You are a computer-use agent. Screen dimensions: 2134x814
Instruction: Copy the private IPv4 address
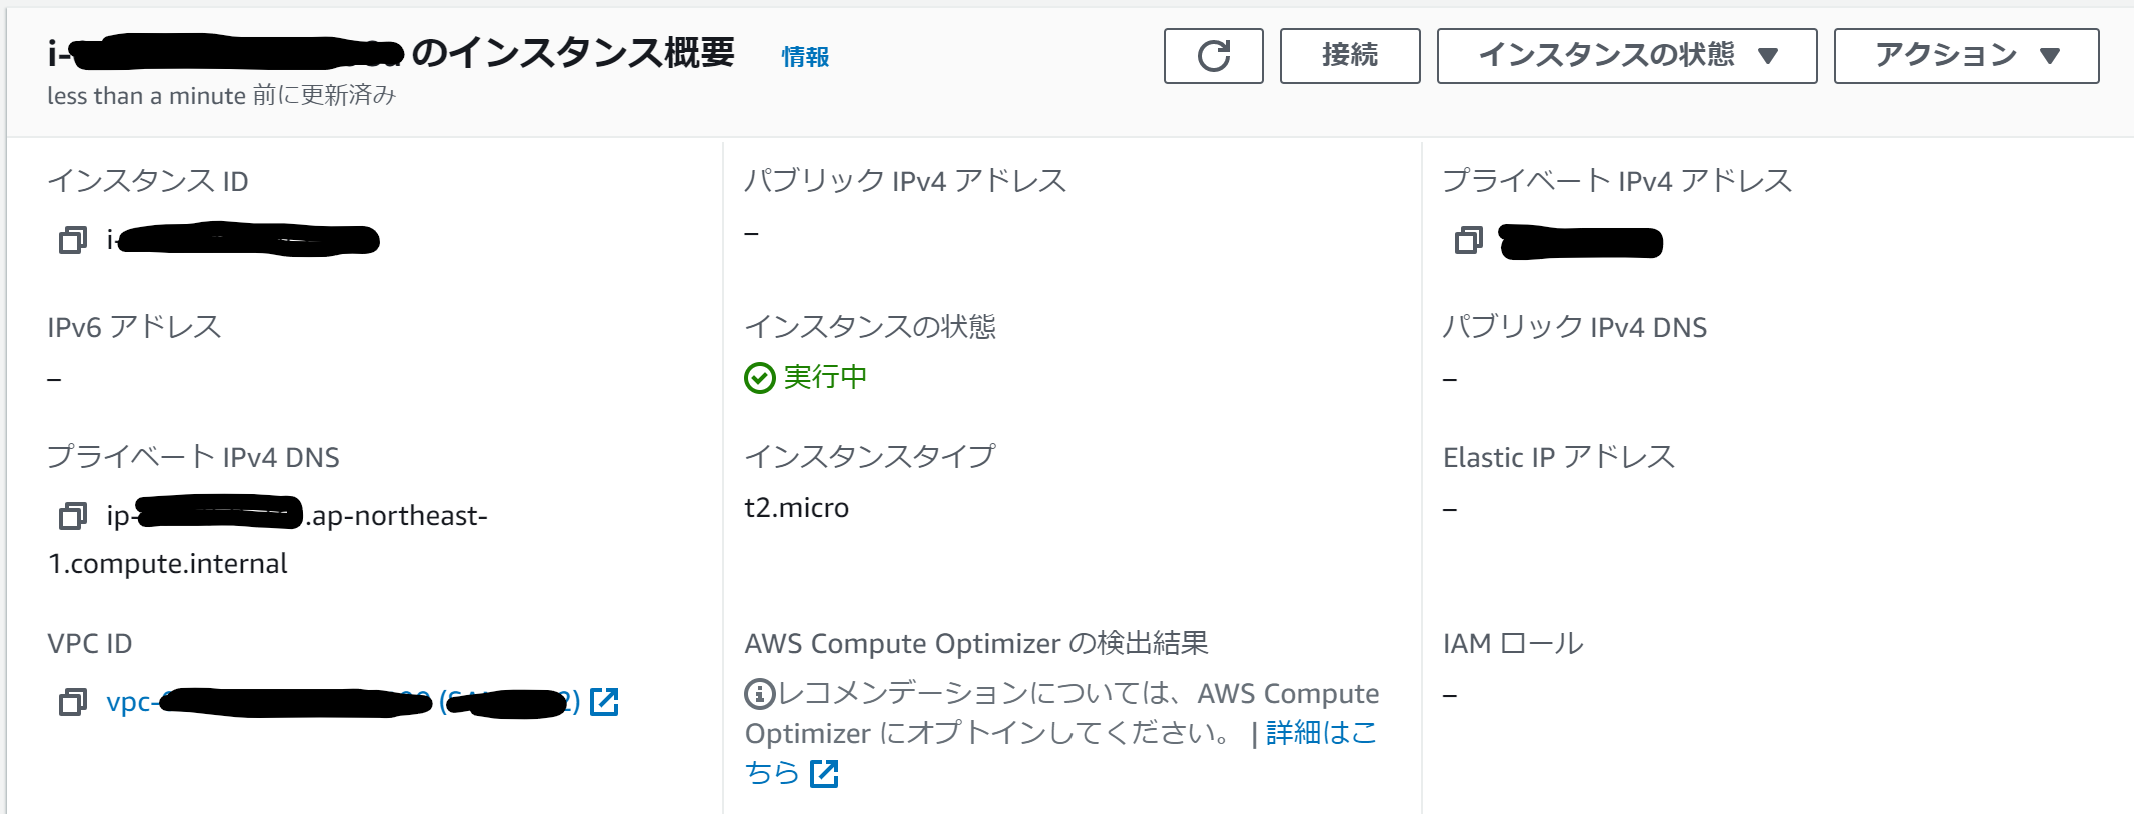1468,240
